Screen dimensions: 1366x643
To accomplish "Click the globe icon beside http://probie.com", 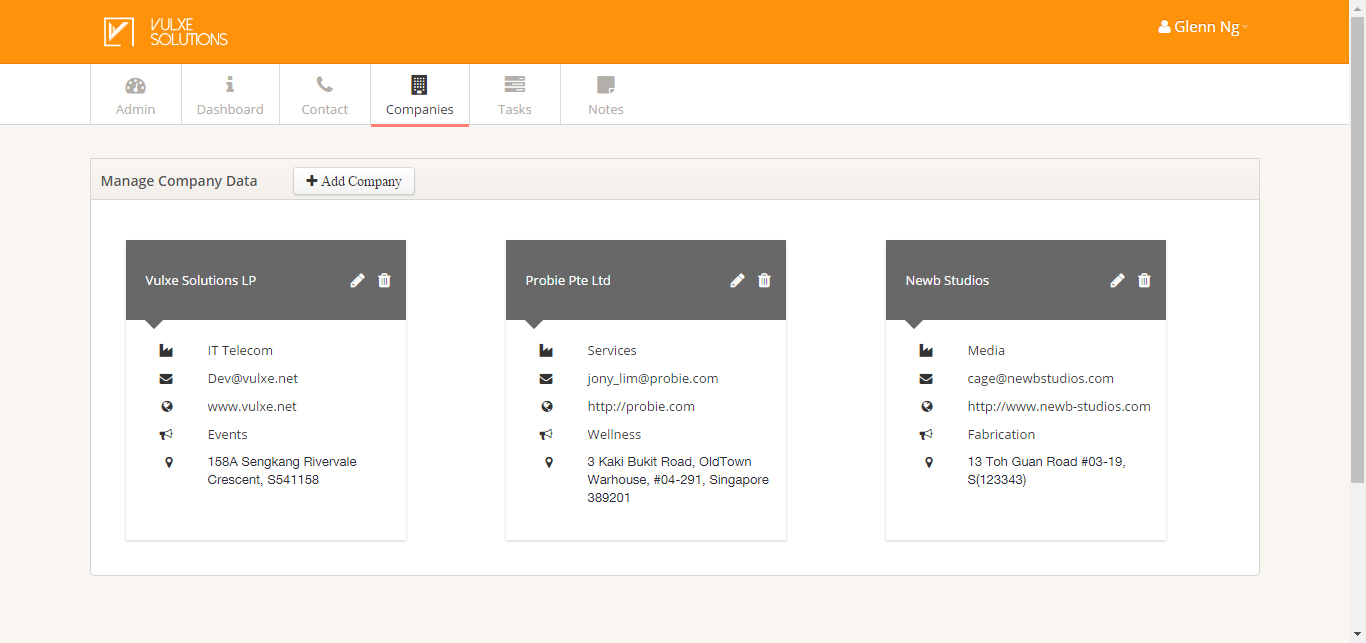I will (x=547, y=407).
